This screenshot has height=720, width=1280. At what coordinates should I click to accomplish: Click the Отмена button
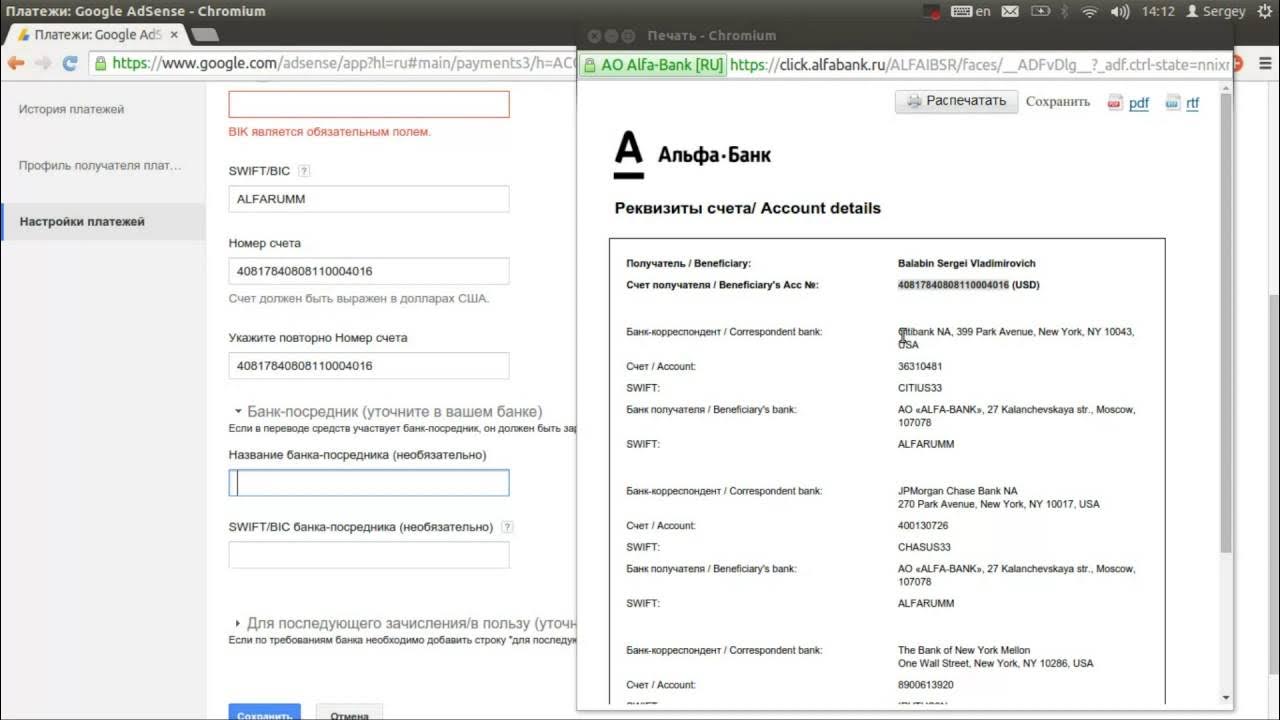pos(349,713)
